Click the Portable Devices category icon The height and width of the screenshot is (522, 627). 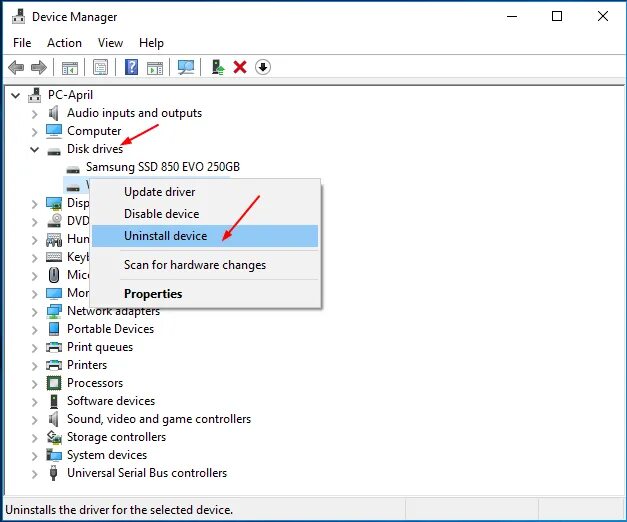click(54, 329)
